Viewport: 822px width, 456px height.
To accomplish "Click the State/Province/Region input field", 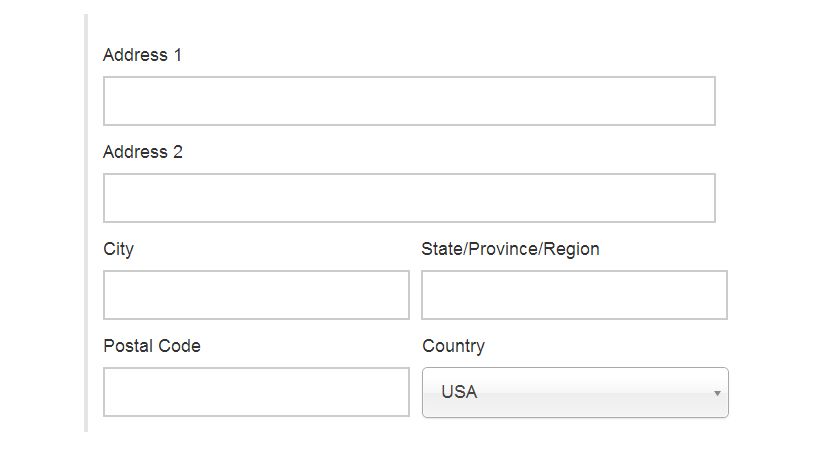I will pyautogui.click(x=574, y=295).
